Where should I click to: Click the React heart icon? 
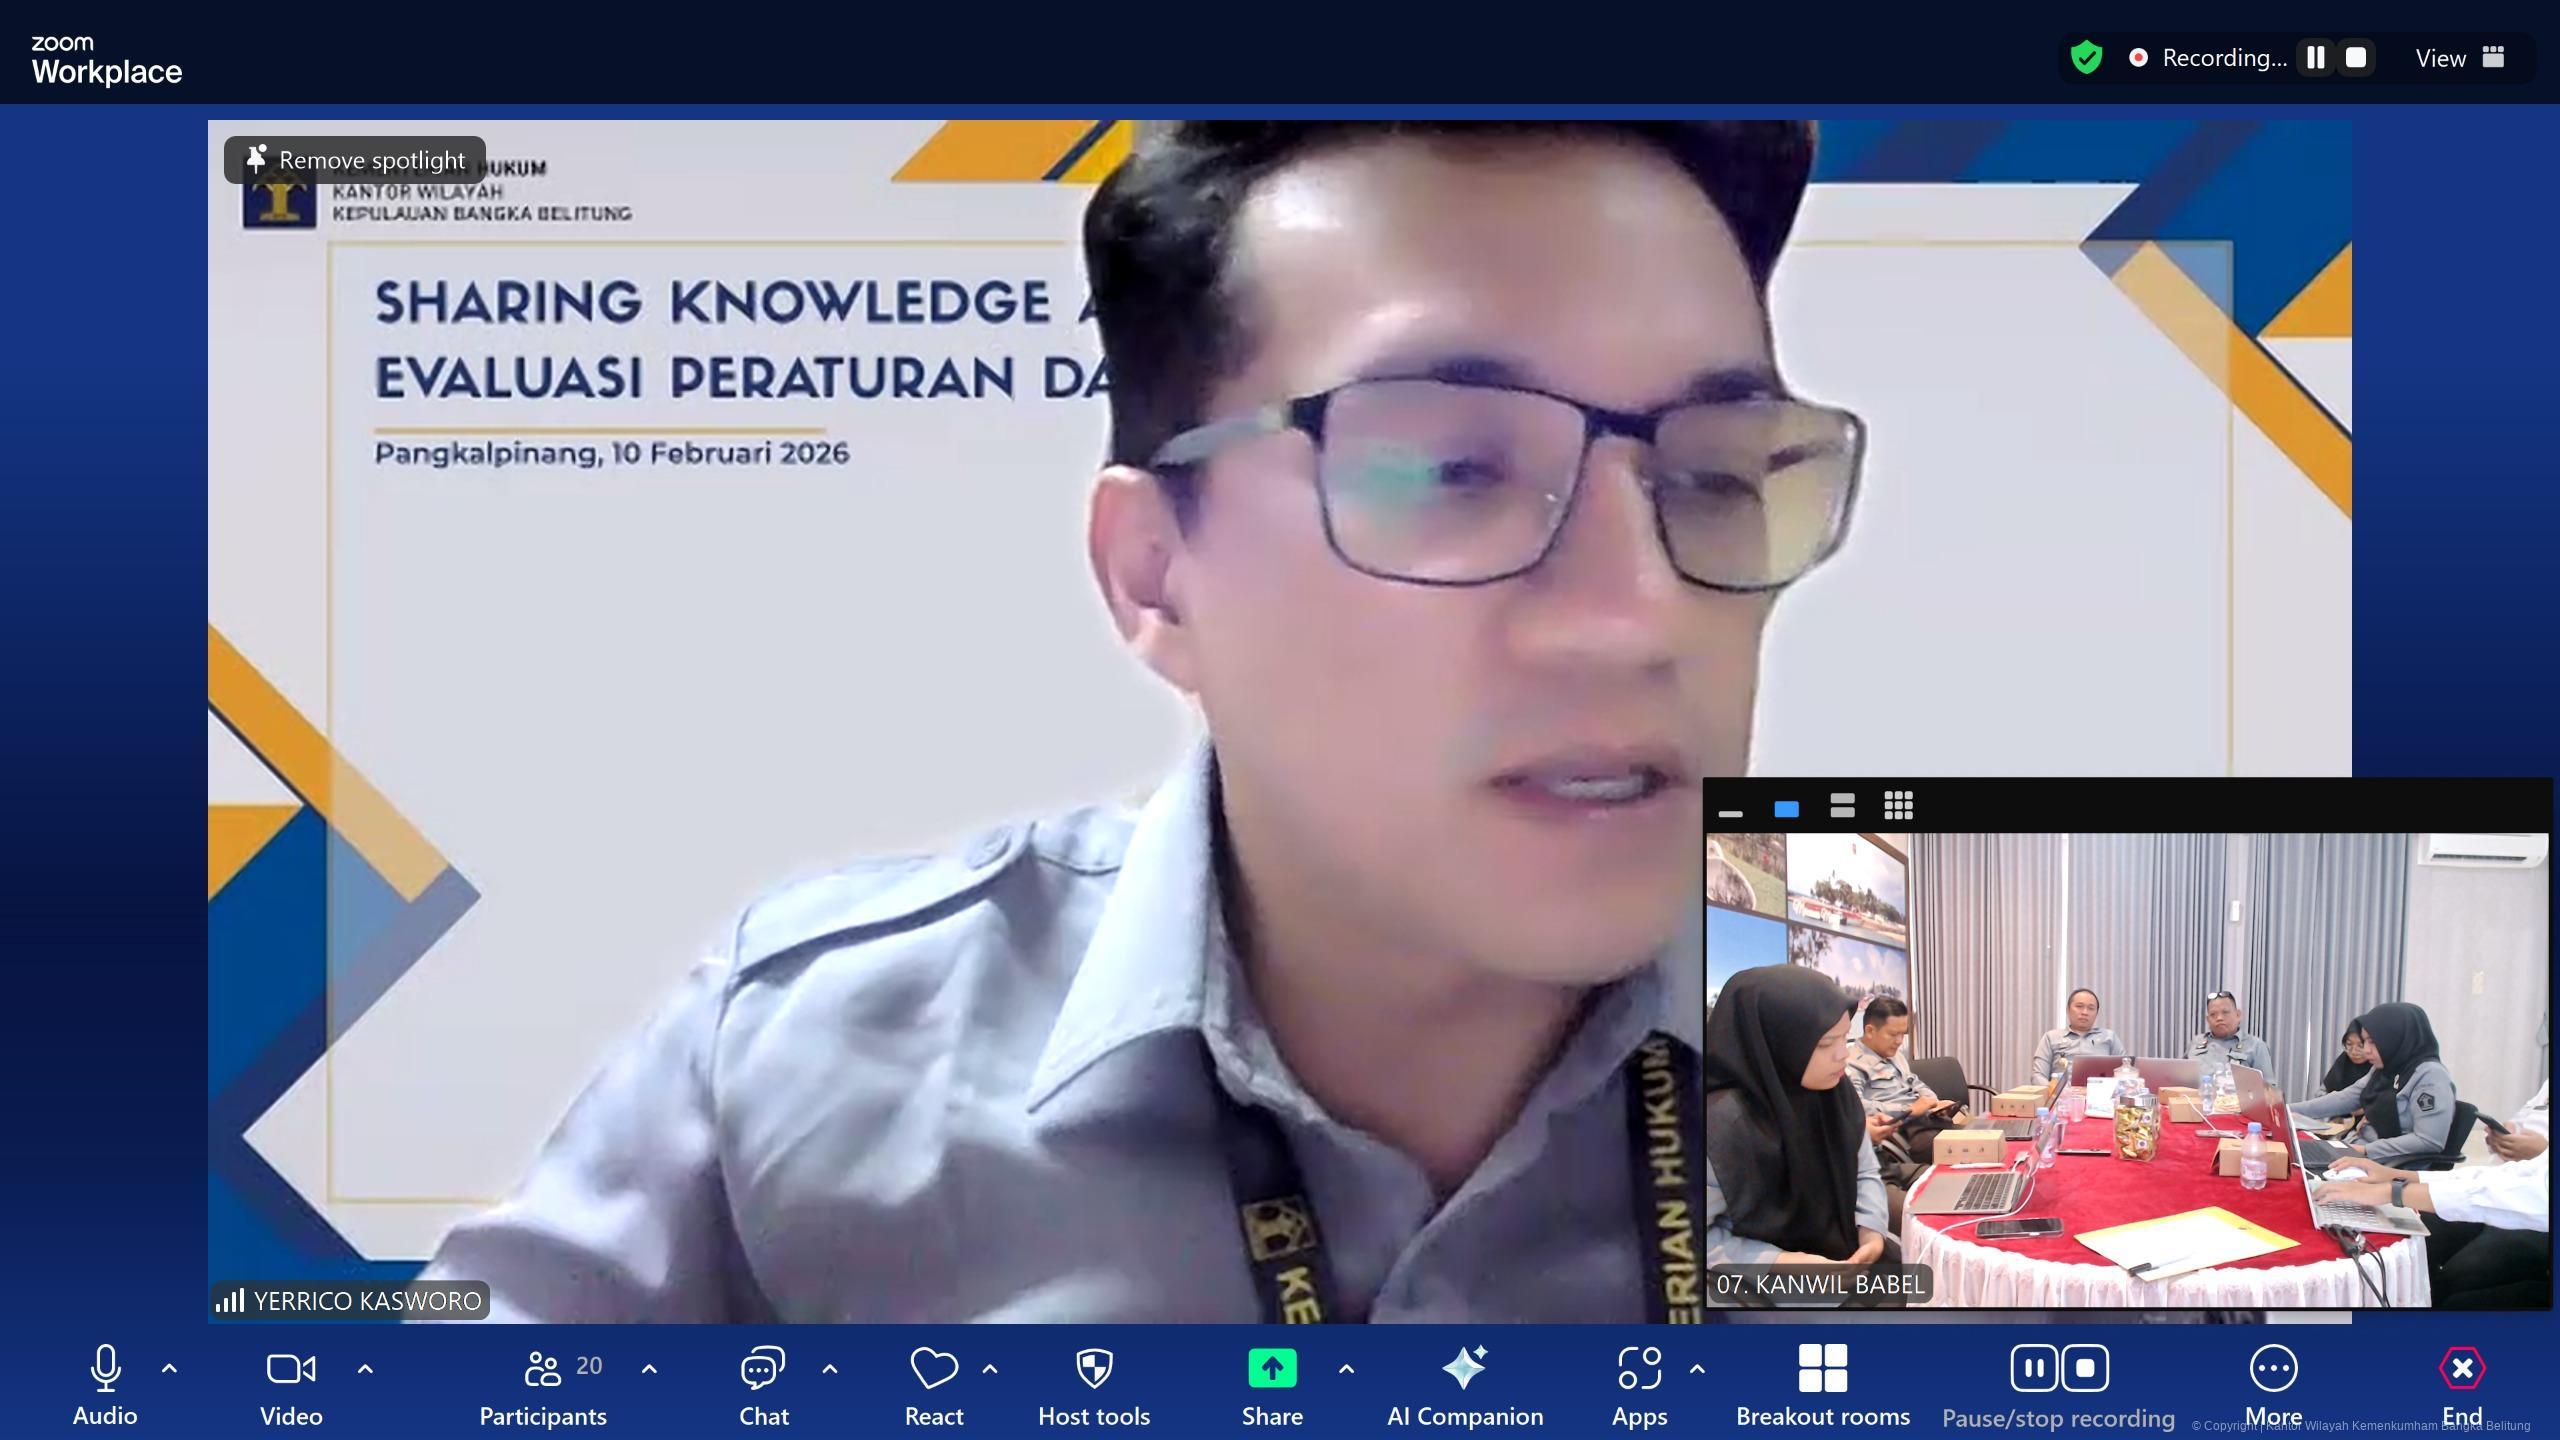click(933, 1368)
